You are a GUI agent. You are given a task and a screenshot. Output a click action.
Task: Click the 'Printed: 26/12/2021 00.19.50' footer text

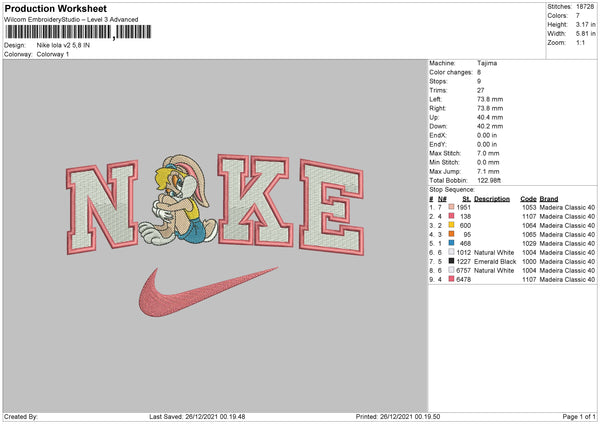(398, 416)
